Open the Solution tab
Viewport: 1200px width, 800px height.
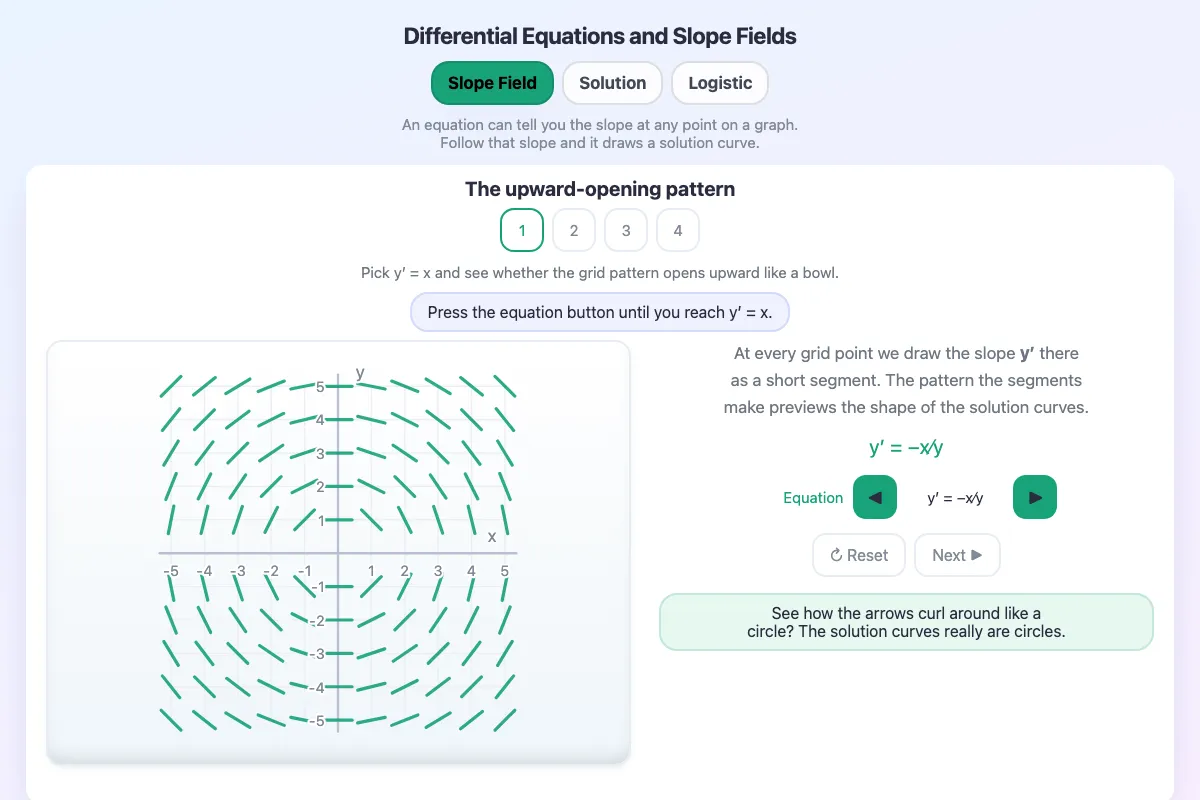point(613,83)
